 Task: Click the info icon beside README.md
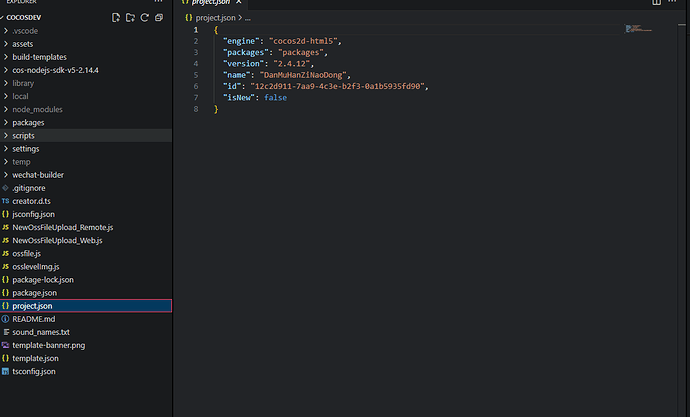pyautogui.click(x=6, y=318)
